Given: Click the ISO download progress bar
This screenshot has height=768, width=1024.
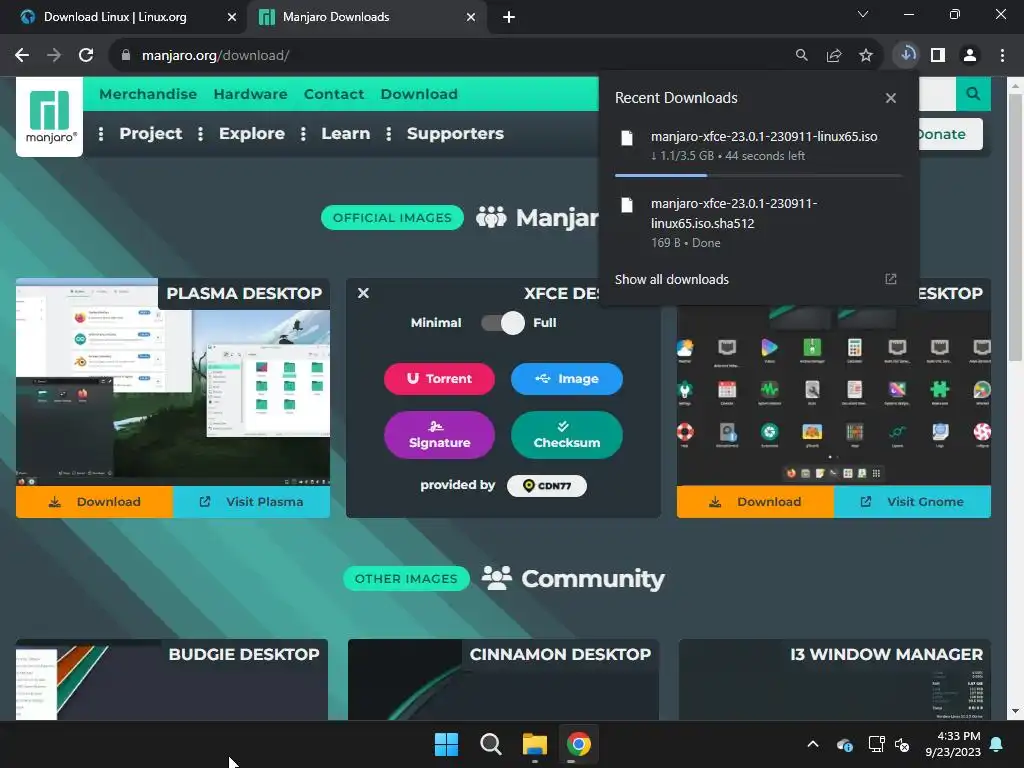Looking at the screenshot, I should (x=758, y=175).
